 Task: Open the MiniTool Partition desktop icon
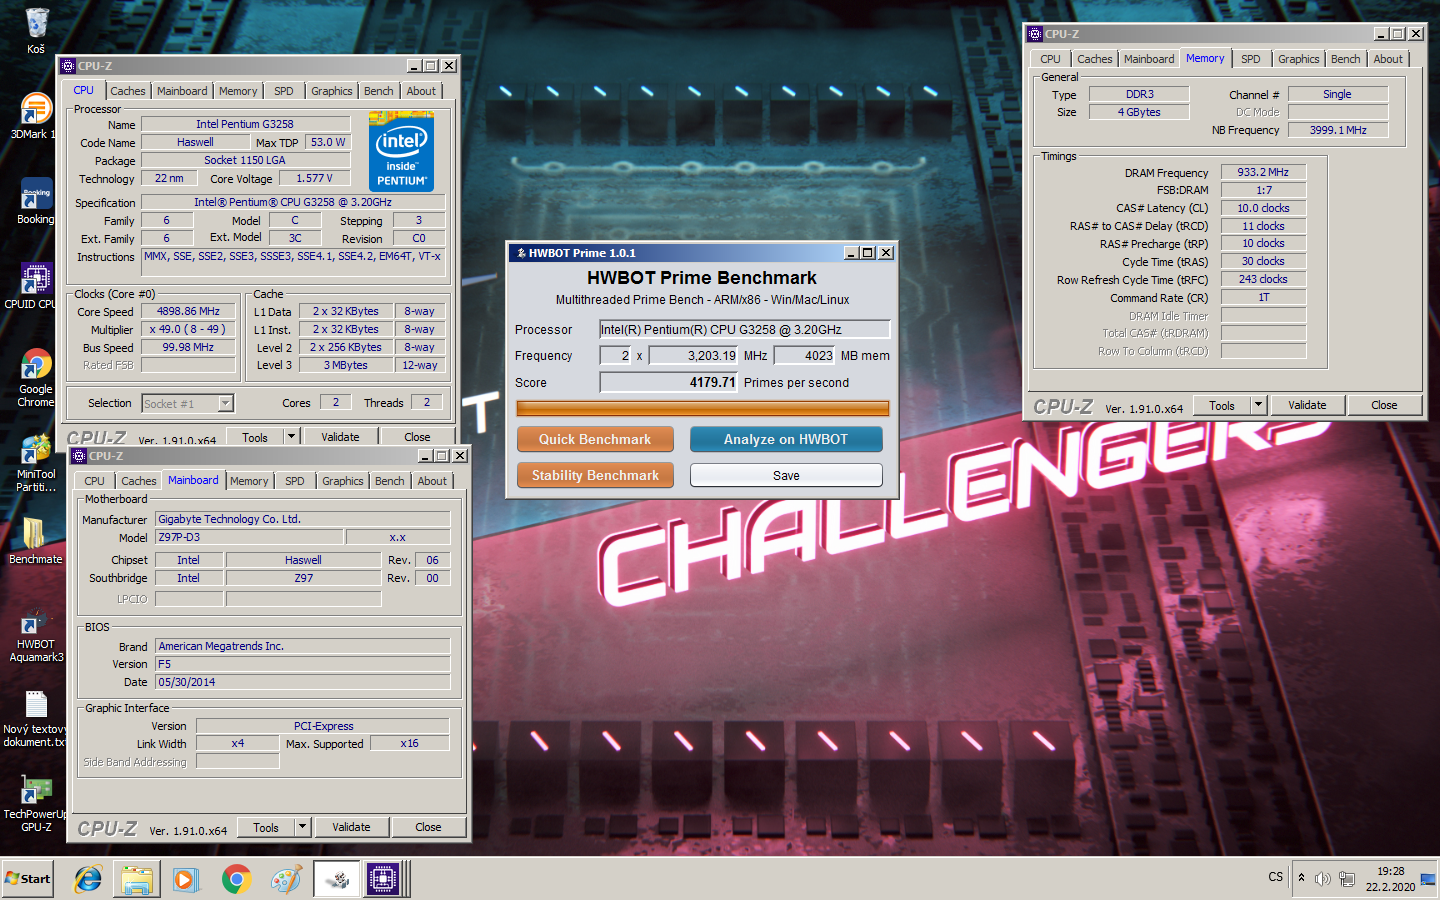coord(35,463)
